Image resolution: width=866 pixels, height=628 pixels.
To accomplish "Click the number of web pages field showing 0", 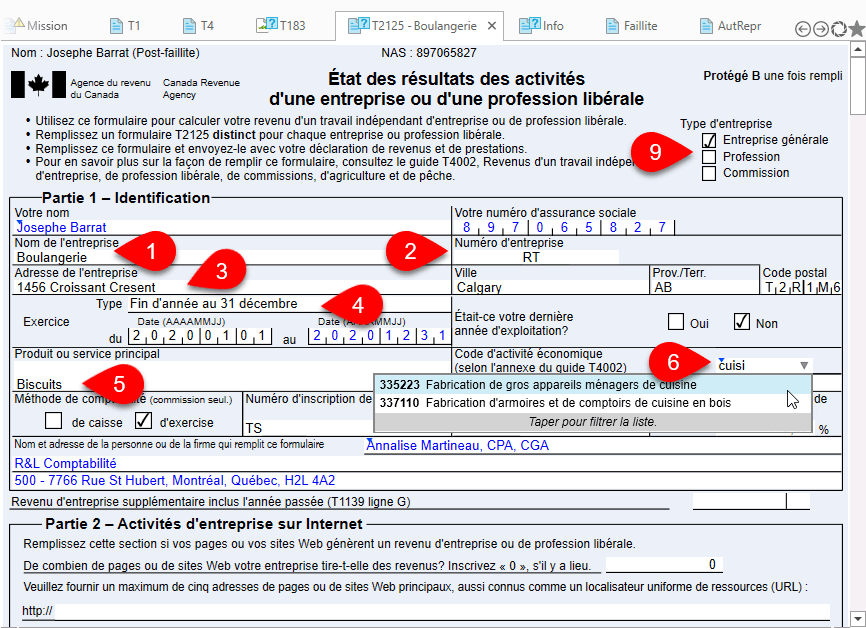I will pos(663,564).
